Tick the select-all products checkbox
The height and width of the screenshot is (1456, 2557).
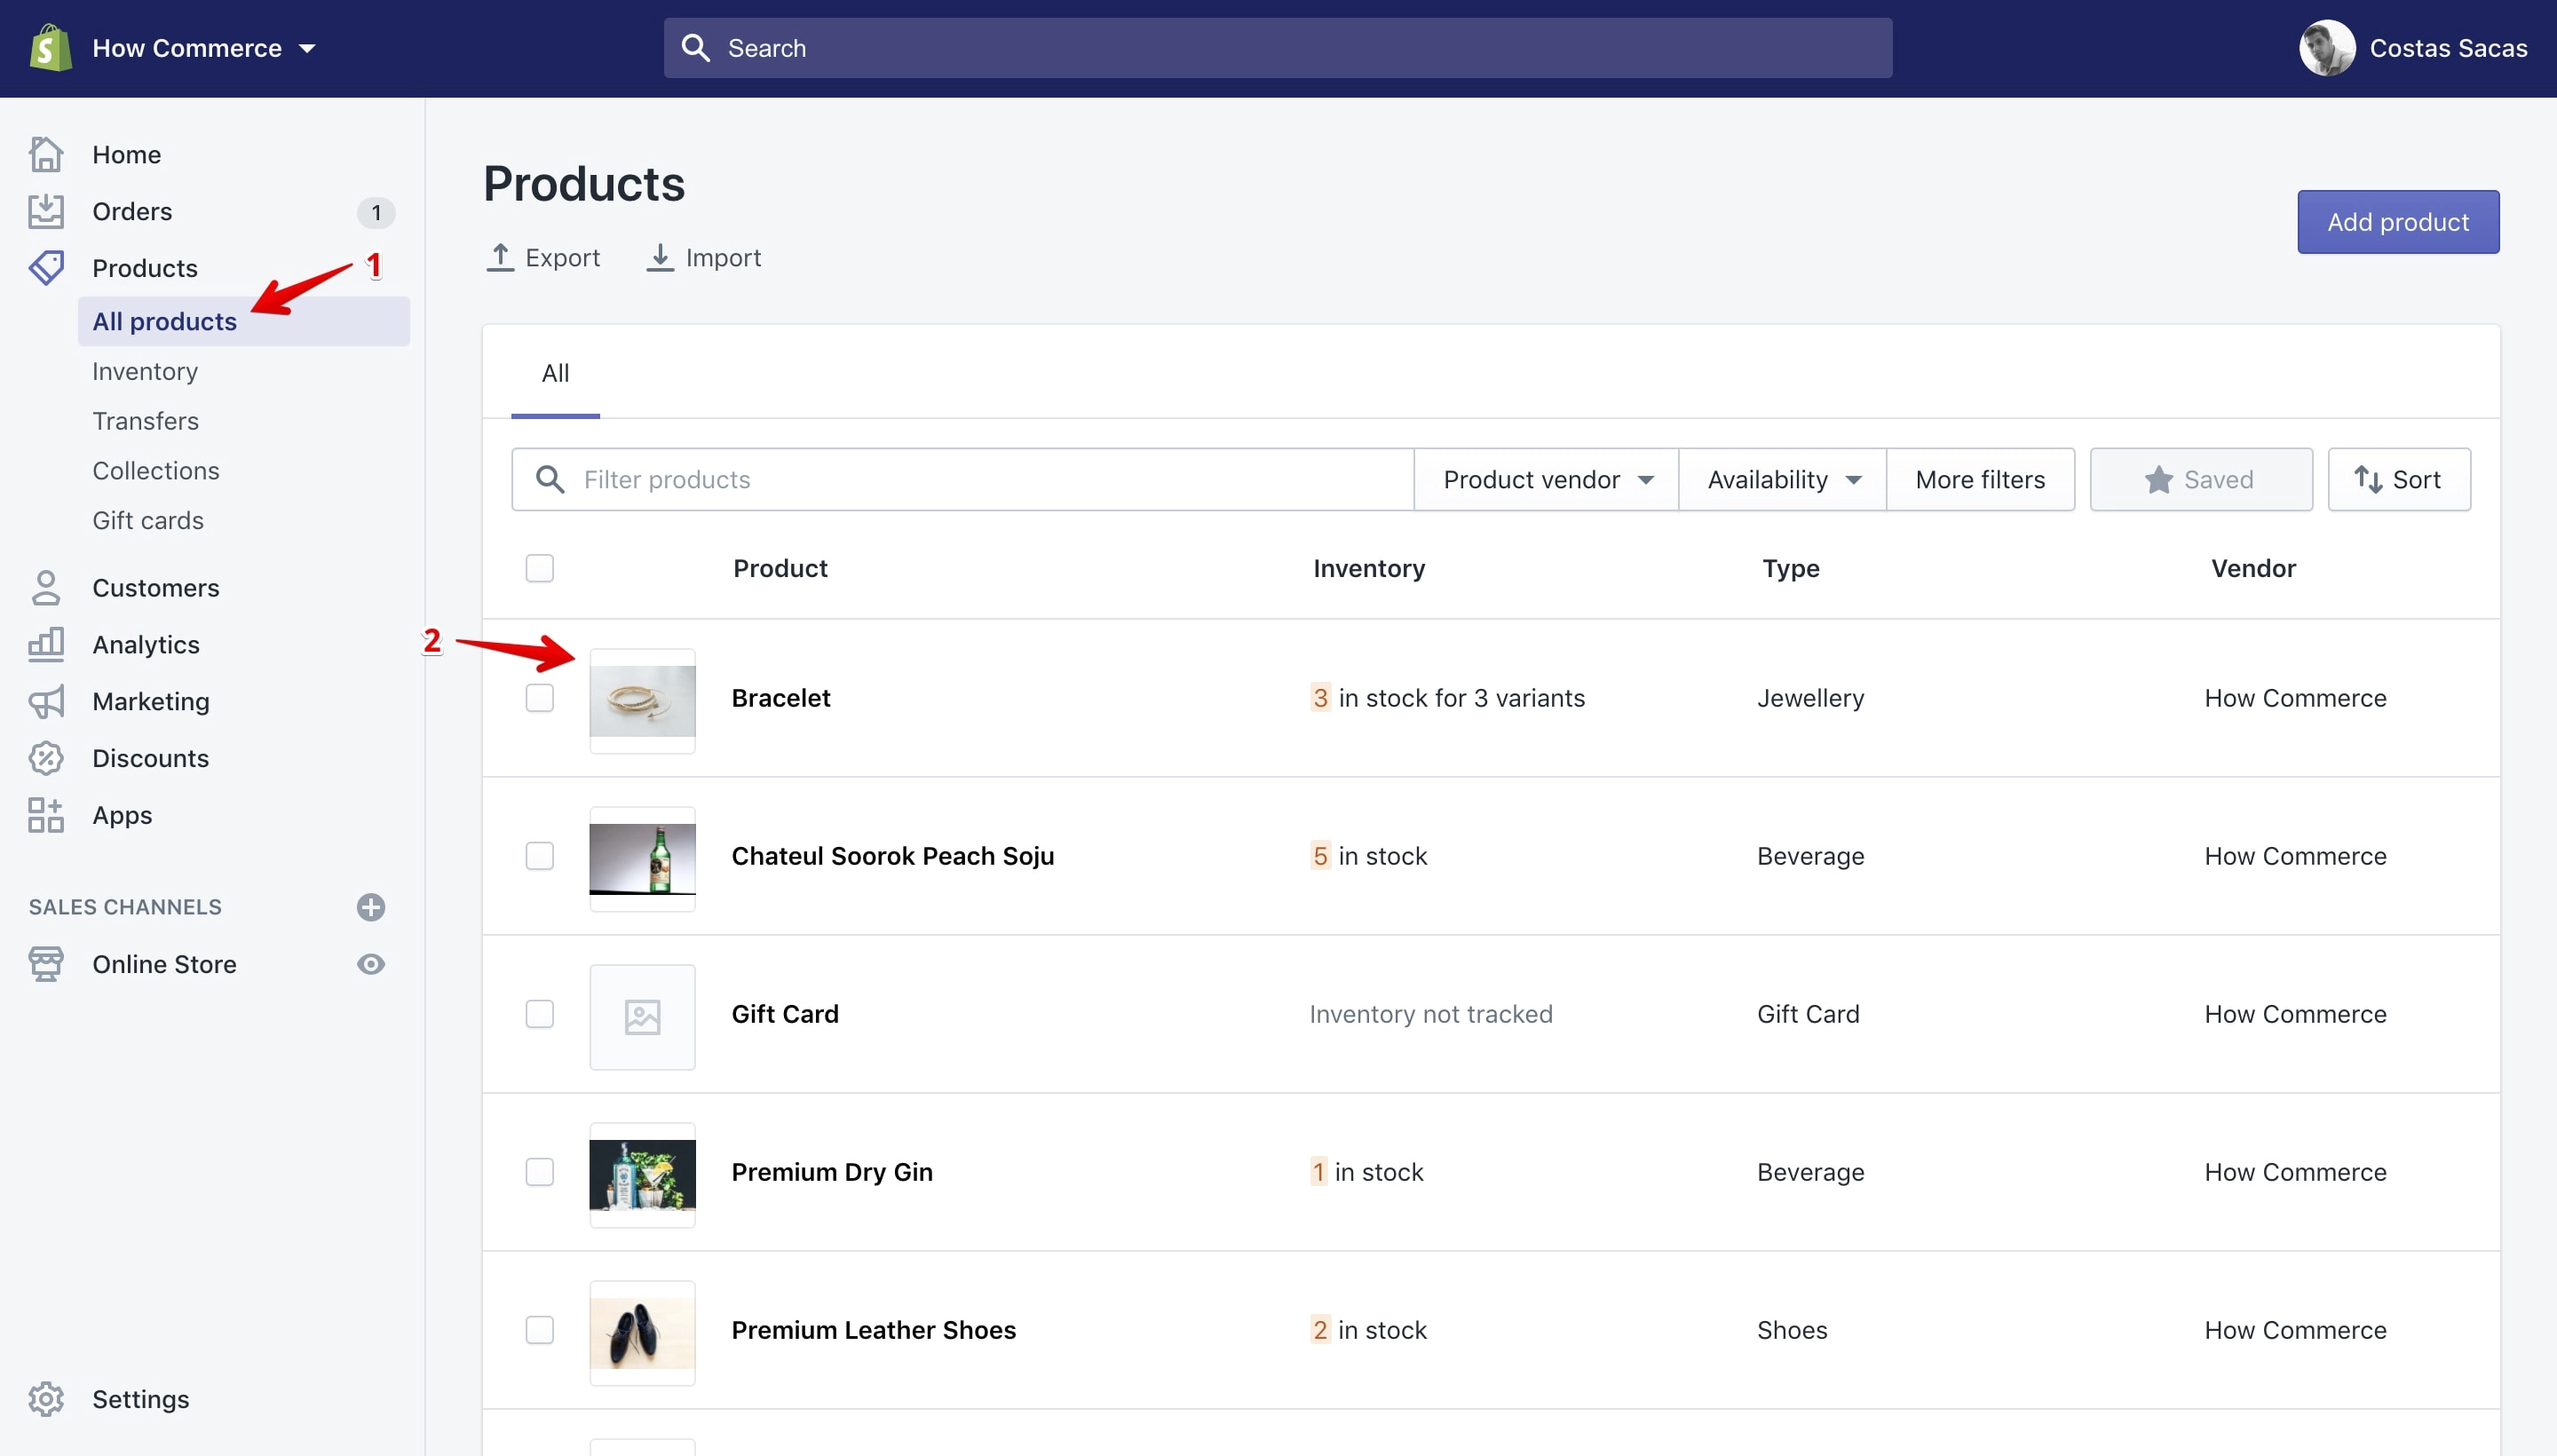(540, 568)
